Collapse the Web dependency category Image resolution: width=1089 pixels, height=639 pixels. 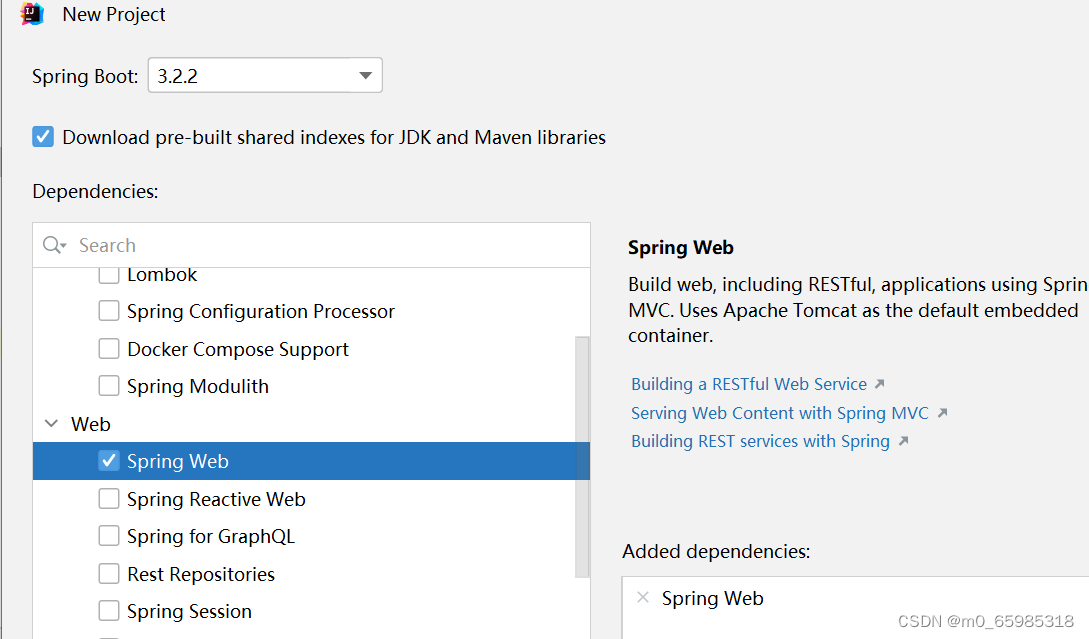52,424
